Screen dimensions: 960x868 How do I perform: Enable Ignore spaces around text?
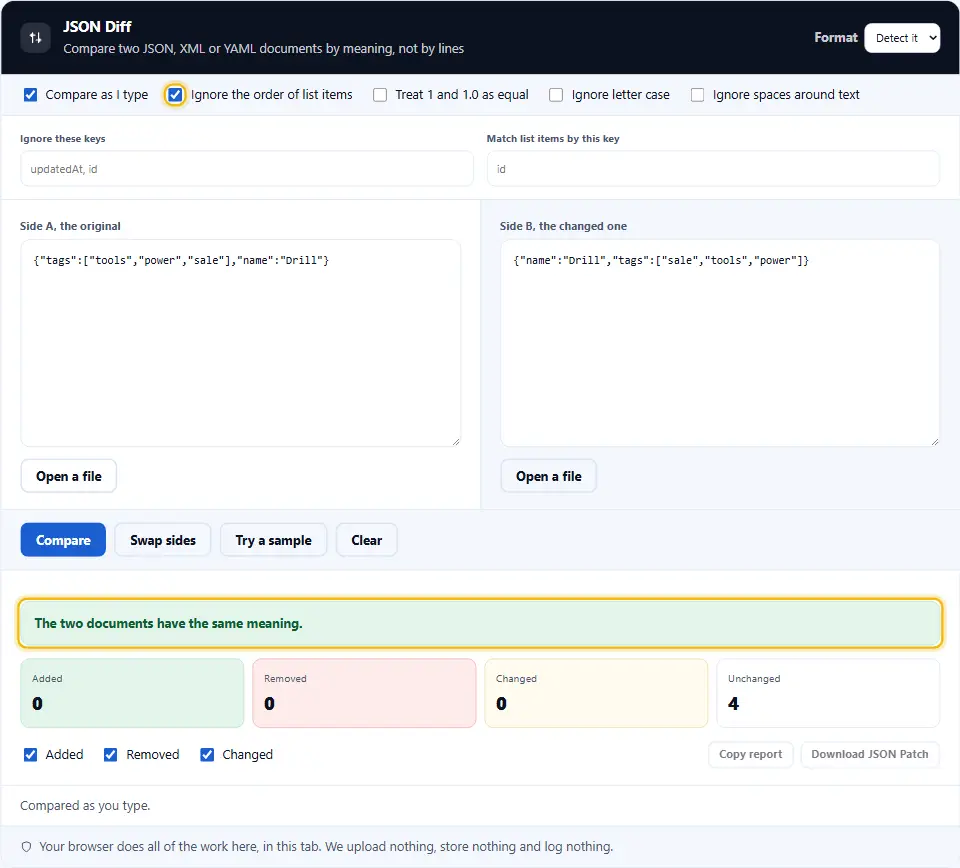[697, 95]
